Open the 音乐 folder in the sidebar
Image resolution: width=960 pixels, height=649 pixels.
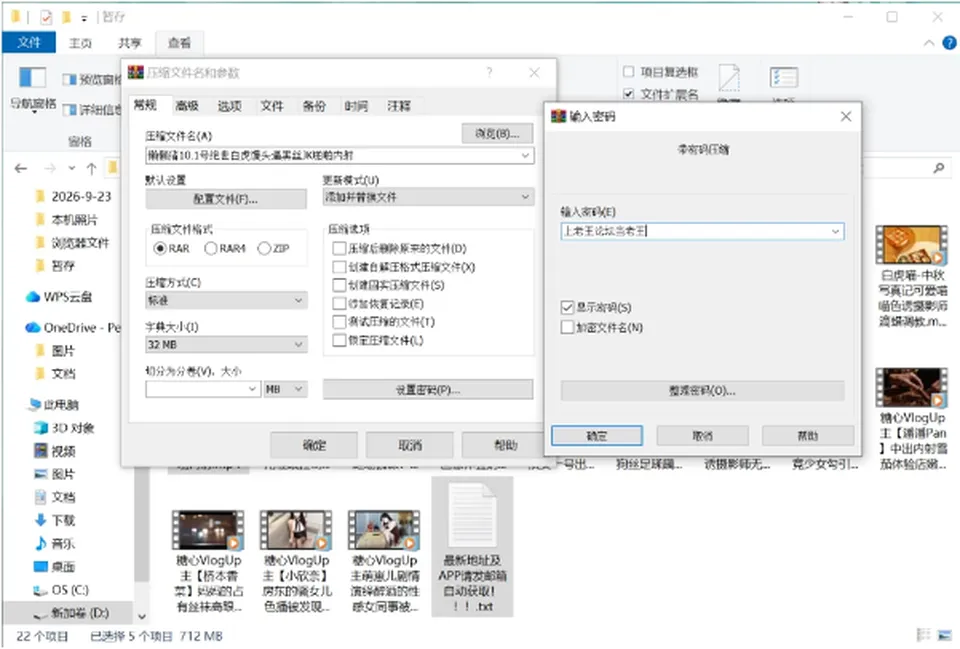(54, 544)
